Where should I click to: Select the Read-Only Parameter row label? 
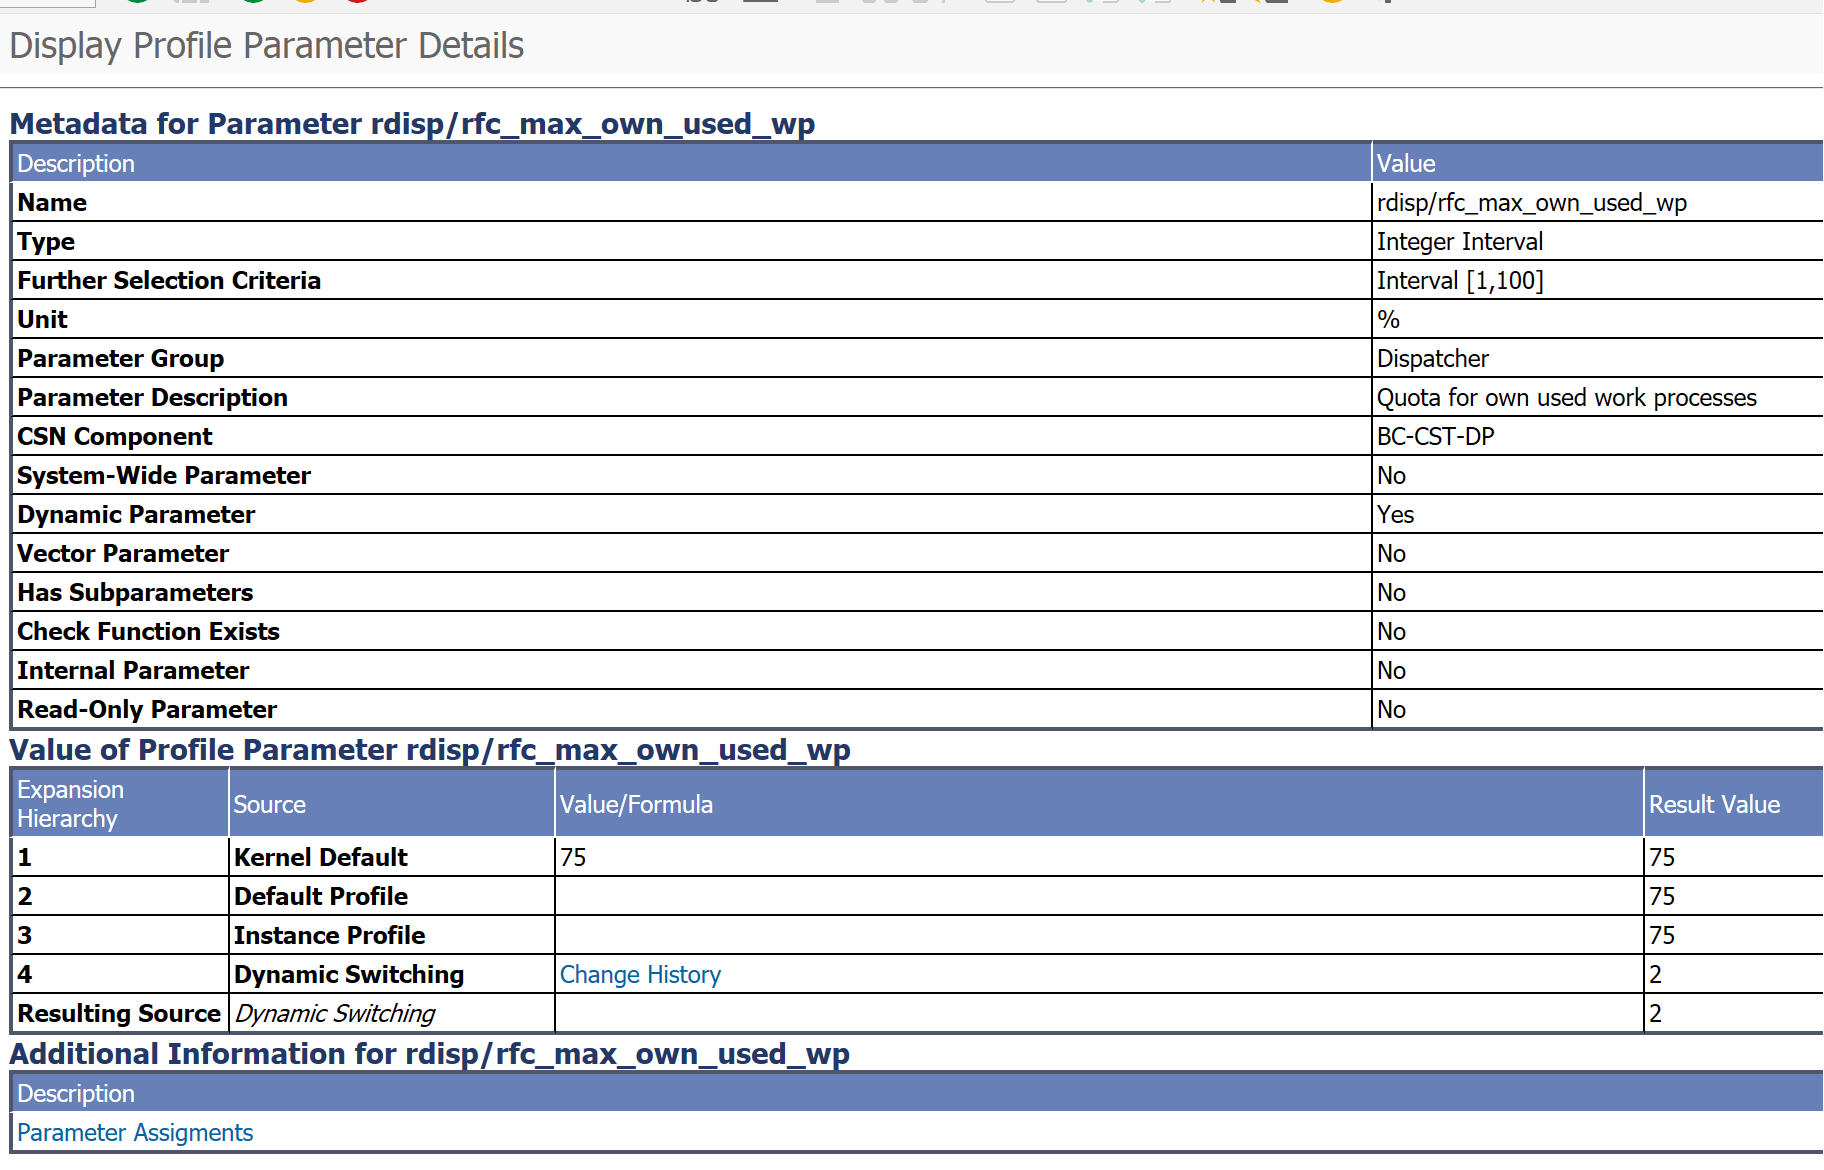click(147, 710)
